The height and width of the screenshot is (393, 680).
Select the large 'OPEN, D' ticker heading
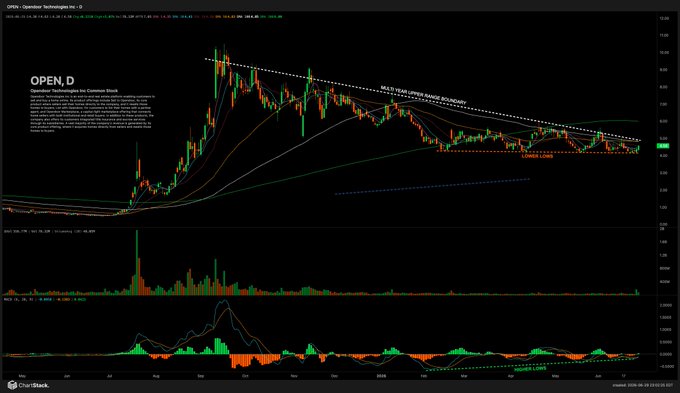[52, 81]
